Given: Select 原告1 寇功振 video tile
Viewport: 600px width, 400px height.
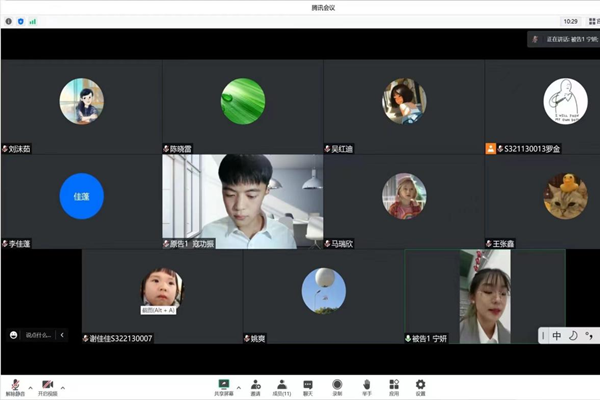Looking at the screenshot, I should click(x=243, y=201).
